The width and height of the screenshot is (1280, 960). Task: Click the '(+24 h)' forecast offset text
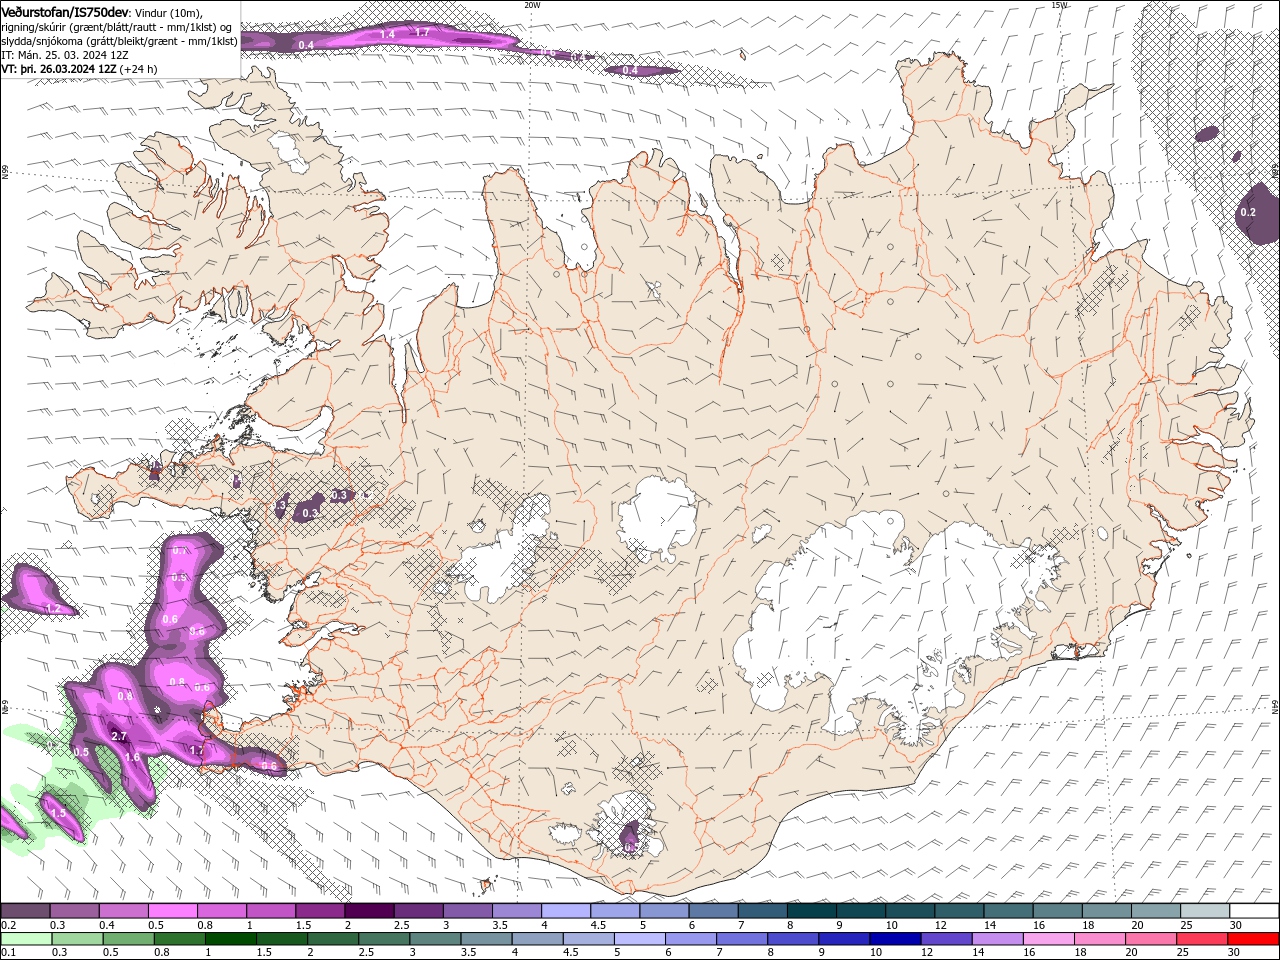139,70
